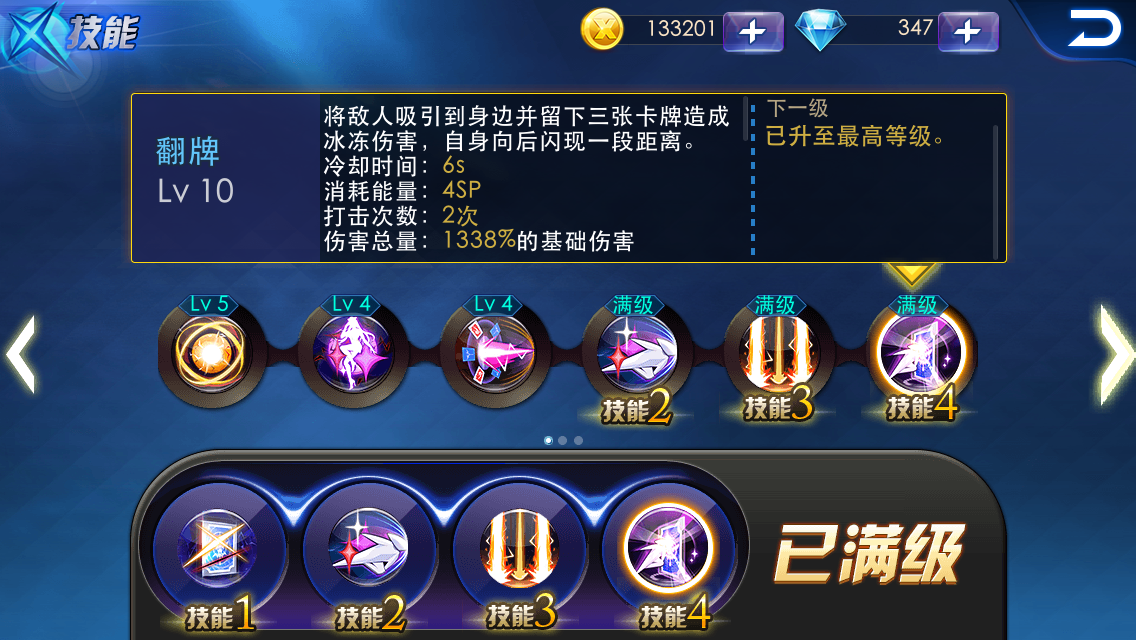Viewport: 1136px width, 640px height.
Task: Show previous skill page with left arrow
Action: (x=20, y=354)
